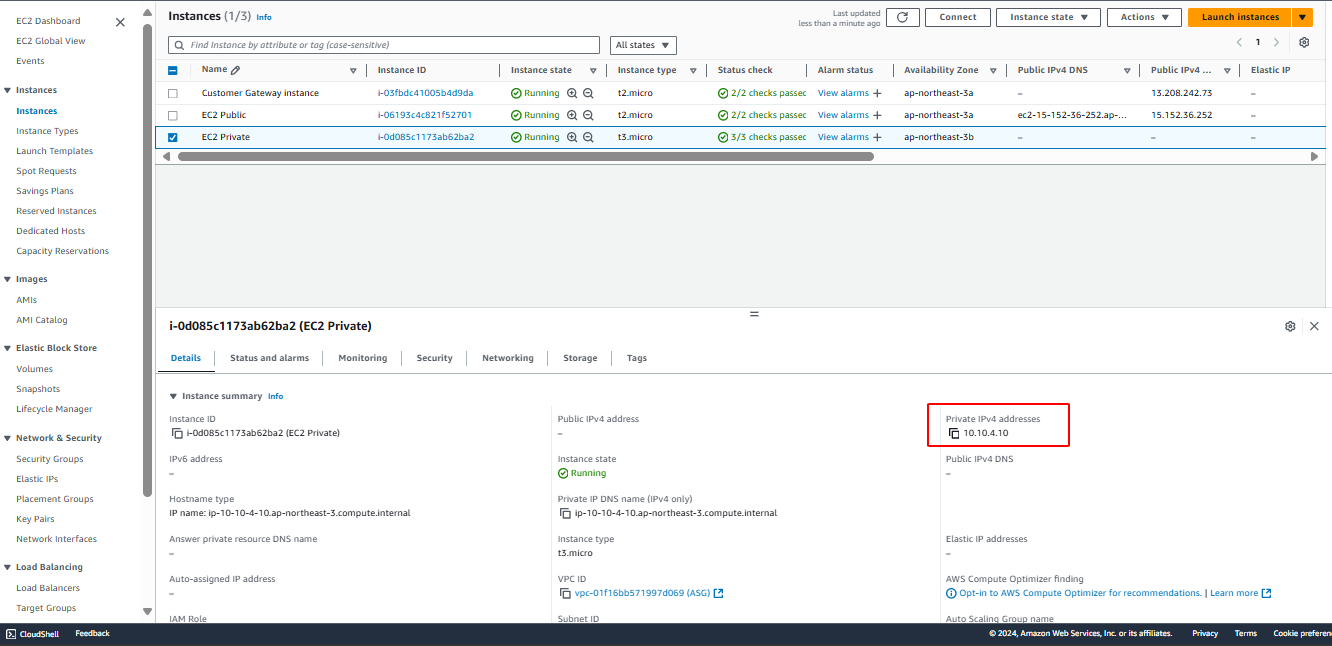
Task: Edit the Name column with the pencil icon
Action: pos(250,69)
